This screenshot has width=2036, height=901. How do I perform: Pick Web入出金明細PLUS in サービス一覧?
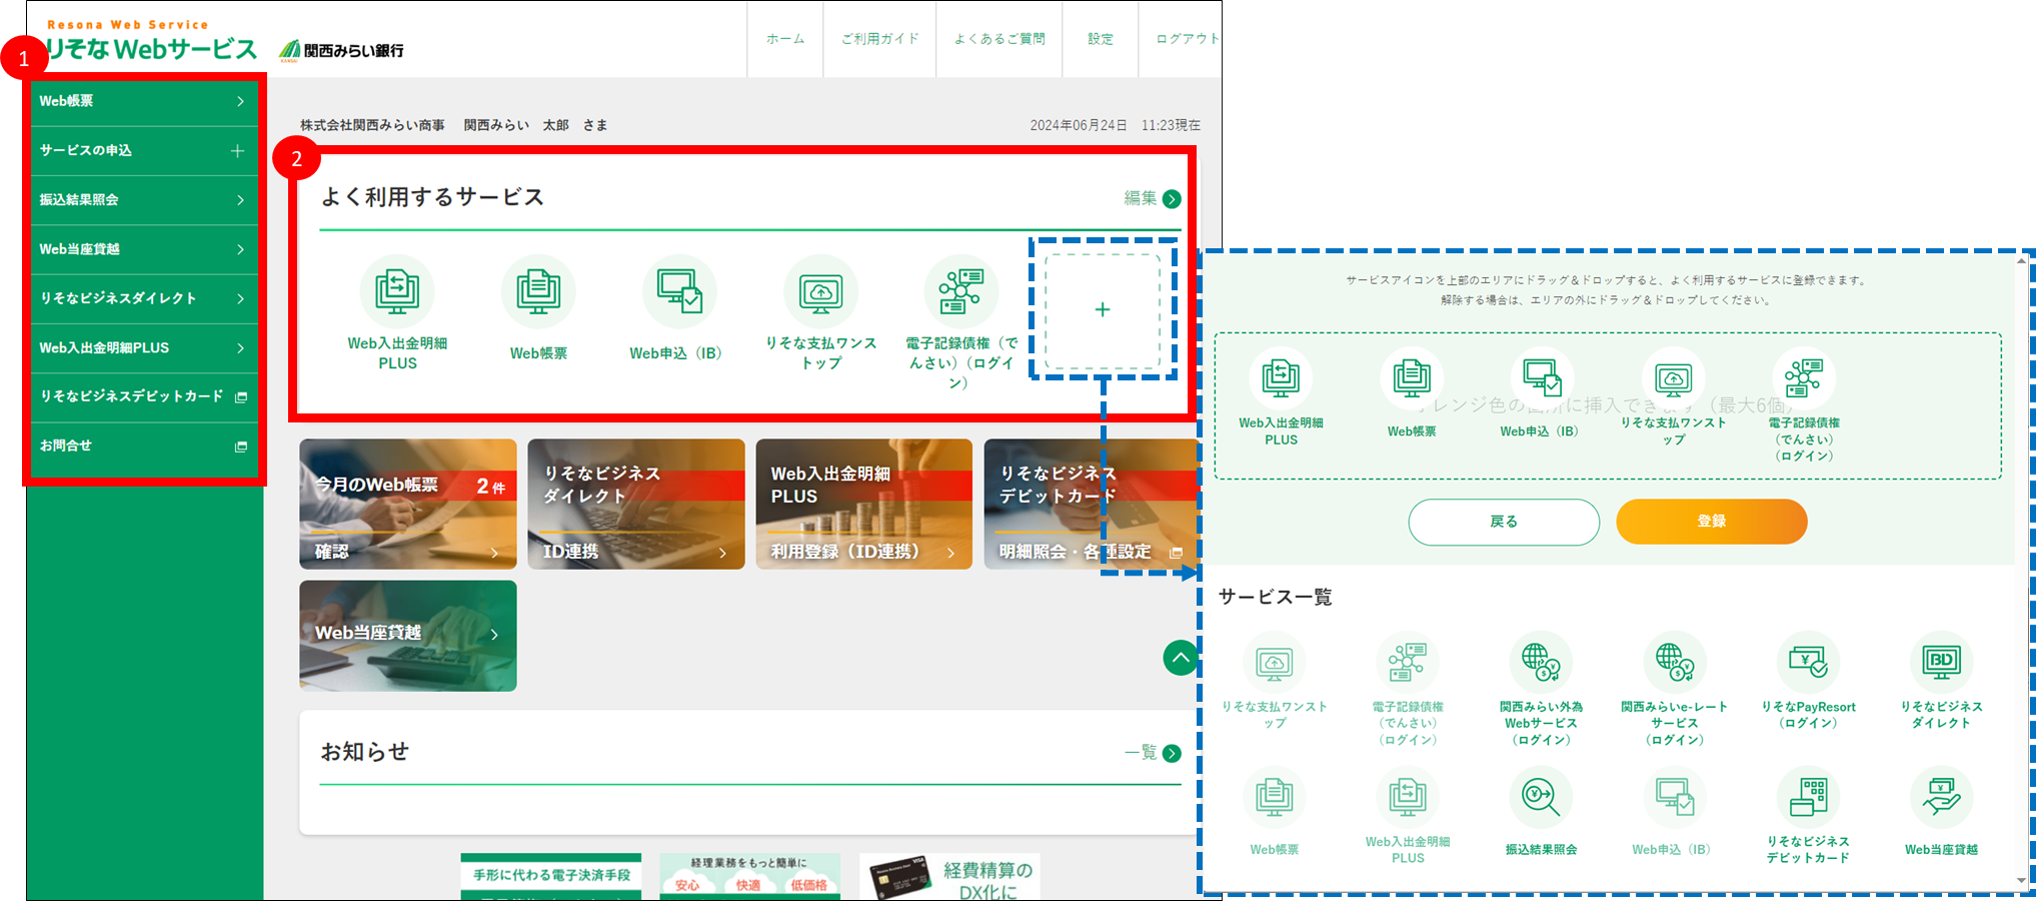point(1407,798)
